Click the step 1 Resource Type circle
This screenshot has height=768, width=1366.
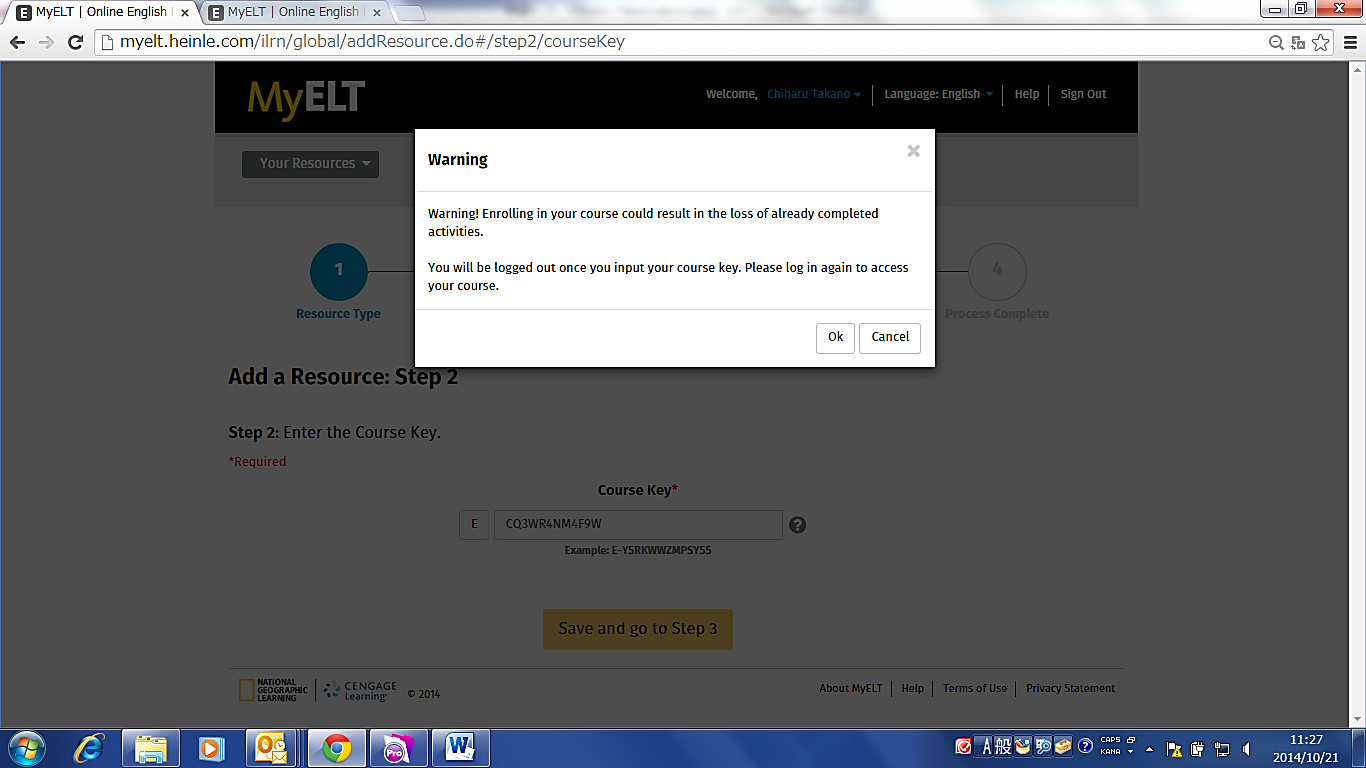coord(339,272)
